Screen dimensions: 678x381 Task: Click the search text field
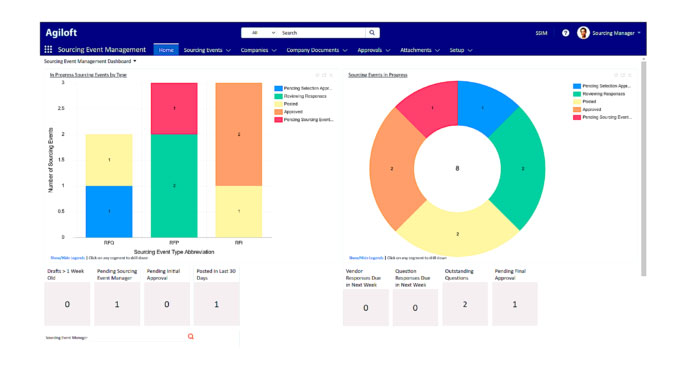click(322, 33)
